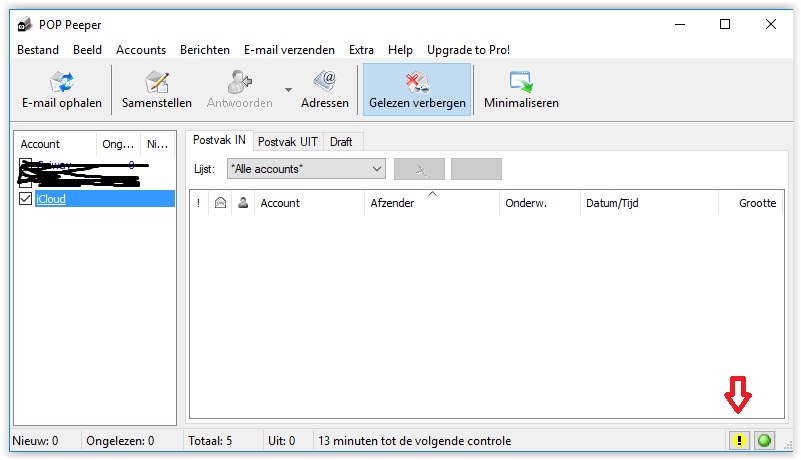
Task: Sort messages by Afzender column
Action: pos(432,203)
